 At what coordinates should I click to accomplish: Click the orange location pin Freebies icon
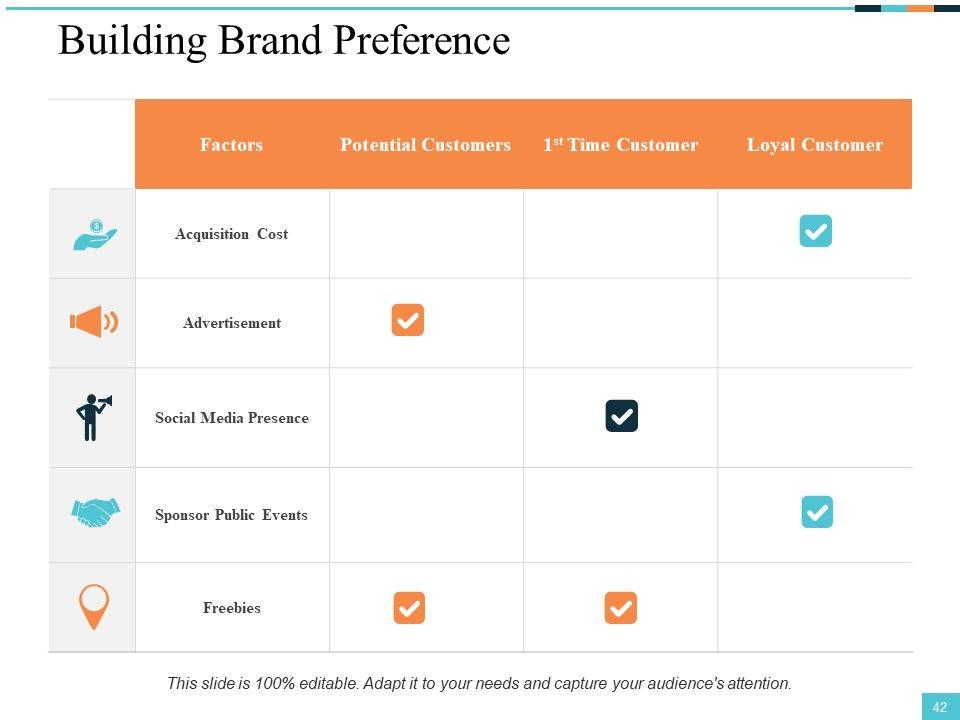pyautogui.click(x=93, y=607)
